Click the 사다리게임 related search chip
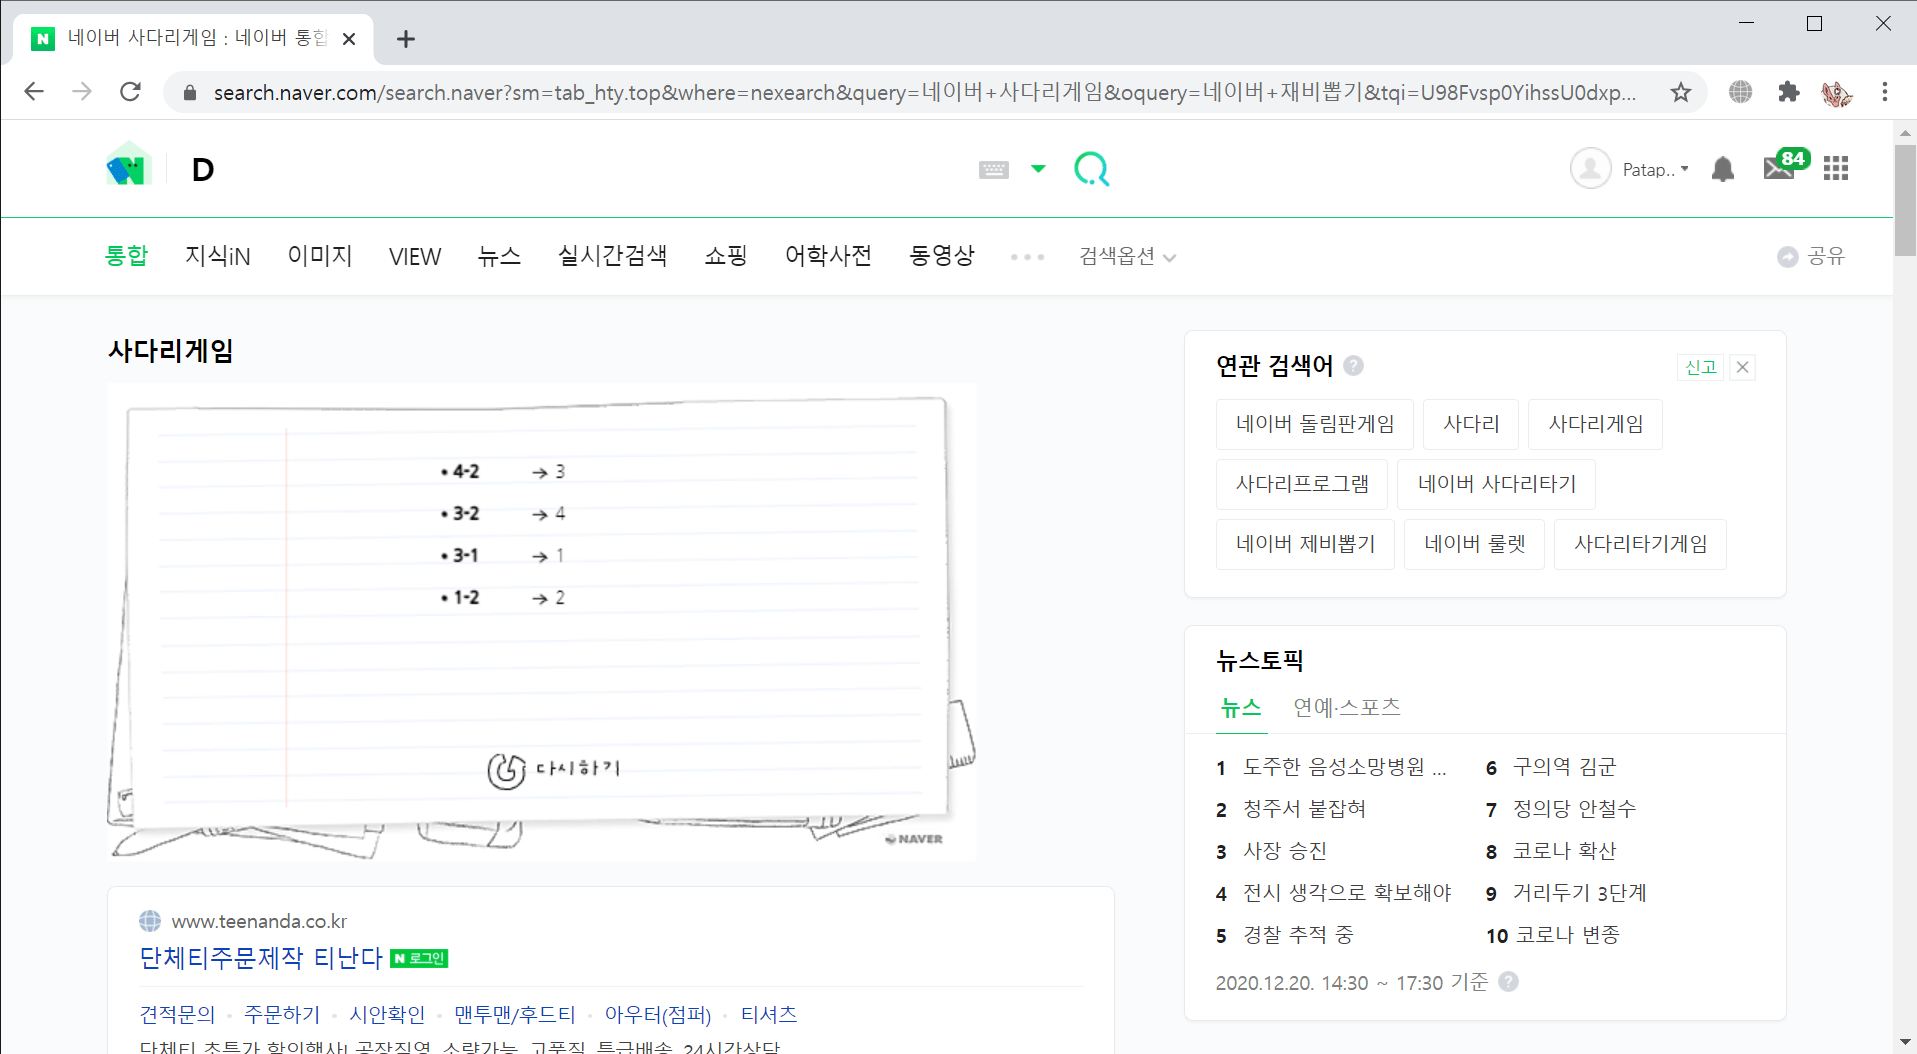The width and height of the screenshot is (1917, 1054). pyautogui.click(x=1596, y=424)
